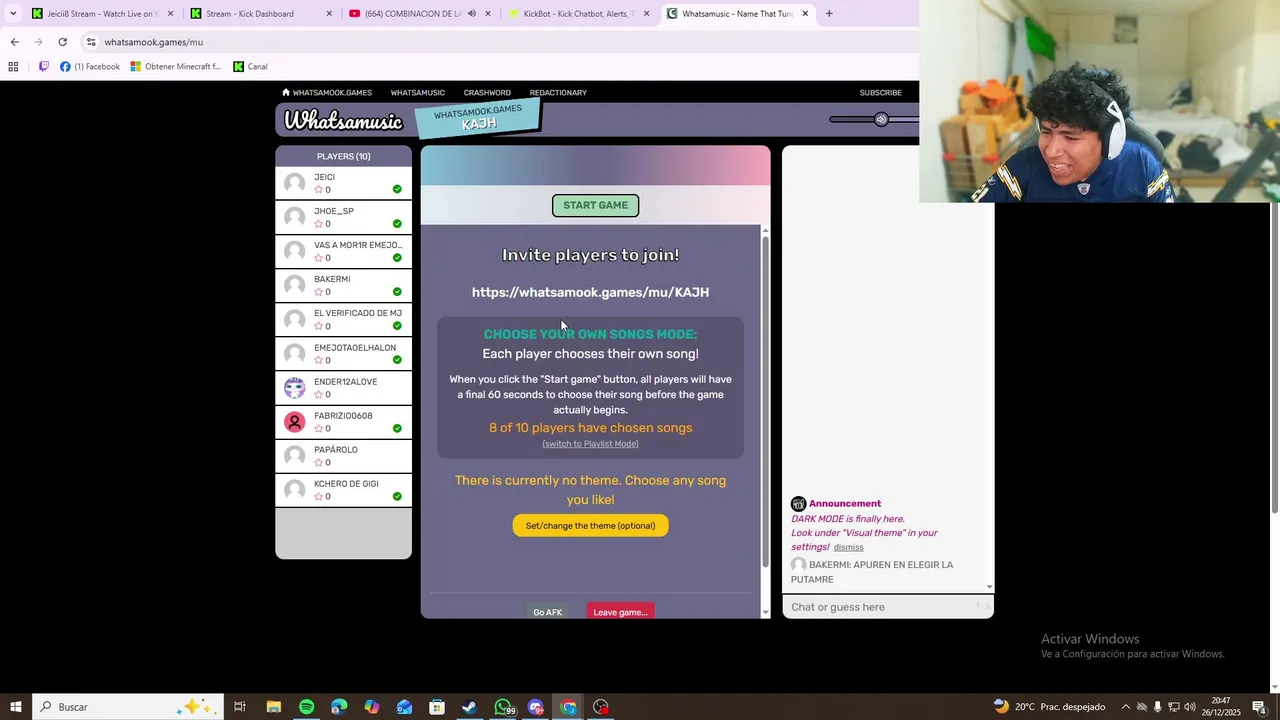Click JEICI's player avatar
Viewport: 1280px width, 720px height.
coord(294,183)
